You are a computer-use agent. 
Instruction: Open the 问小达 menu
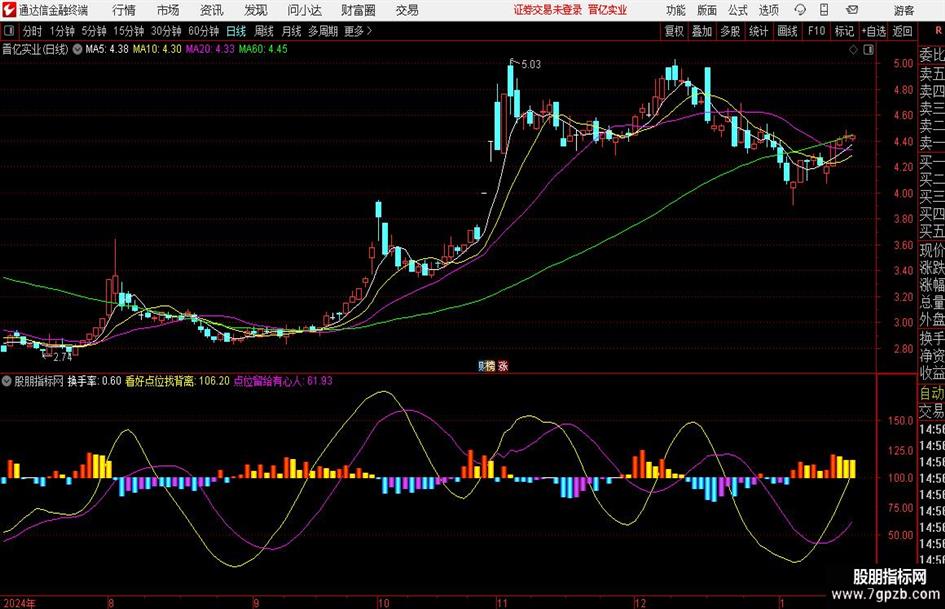tap(304, 10)
